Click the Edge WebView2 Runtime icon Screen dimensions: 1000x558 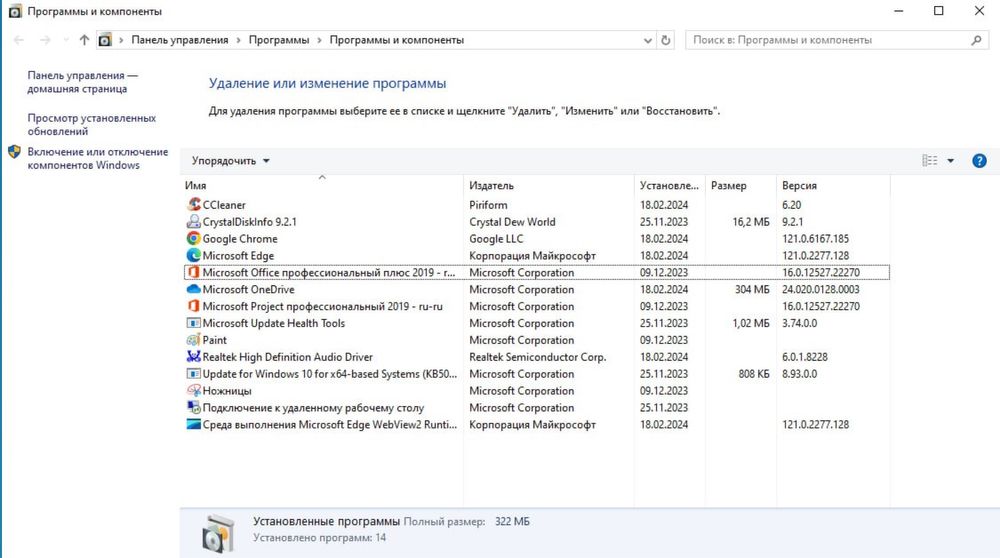coord(193,425)
